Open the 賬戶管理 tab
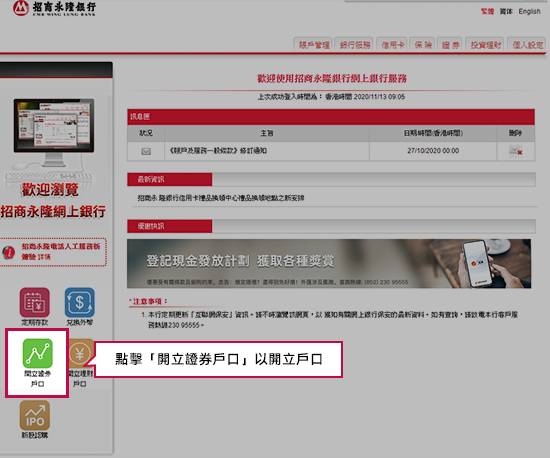The width and height of the screenshot is (550, 458). point(314,45)
